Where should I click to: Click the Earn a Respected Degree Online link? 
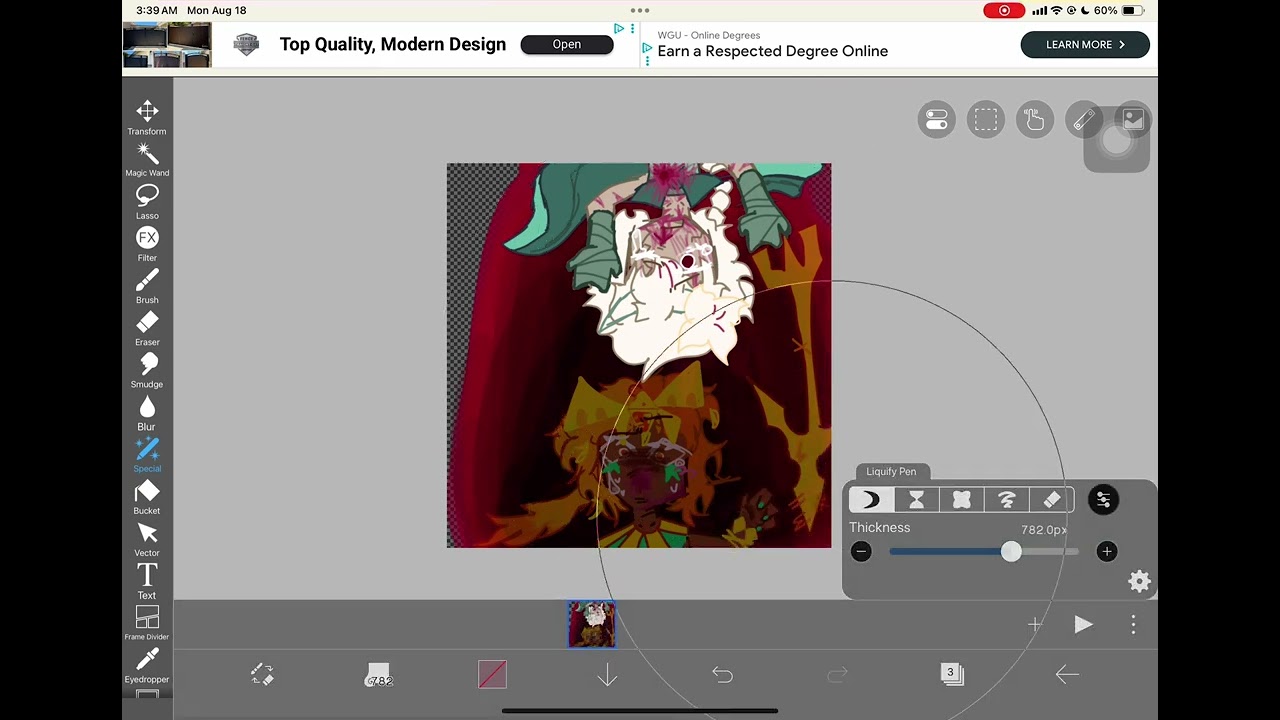773,51
